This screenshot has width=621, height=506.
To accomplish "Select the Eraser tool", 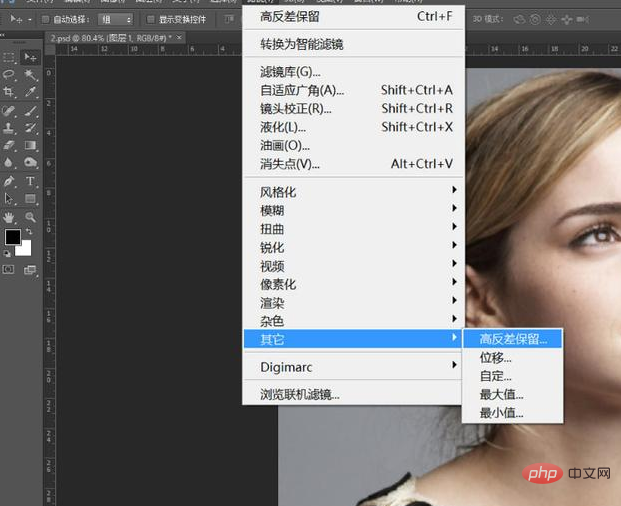I will pos(9,145).
